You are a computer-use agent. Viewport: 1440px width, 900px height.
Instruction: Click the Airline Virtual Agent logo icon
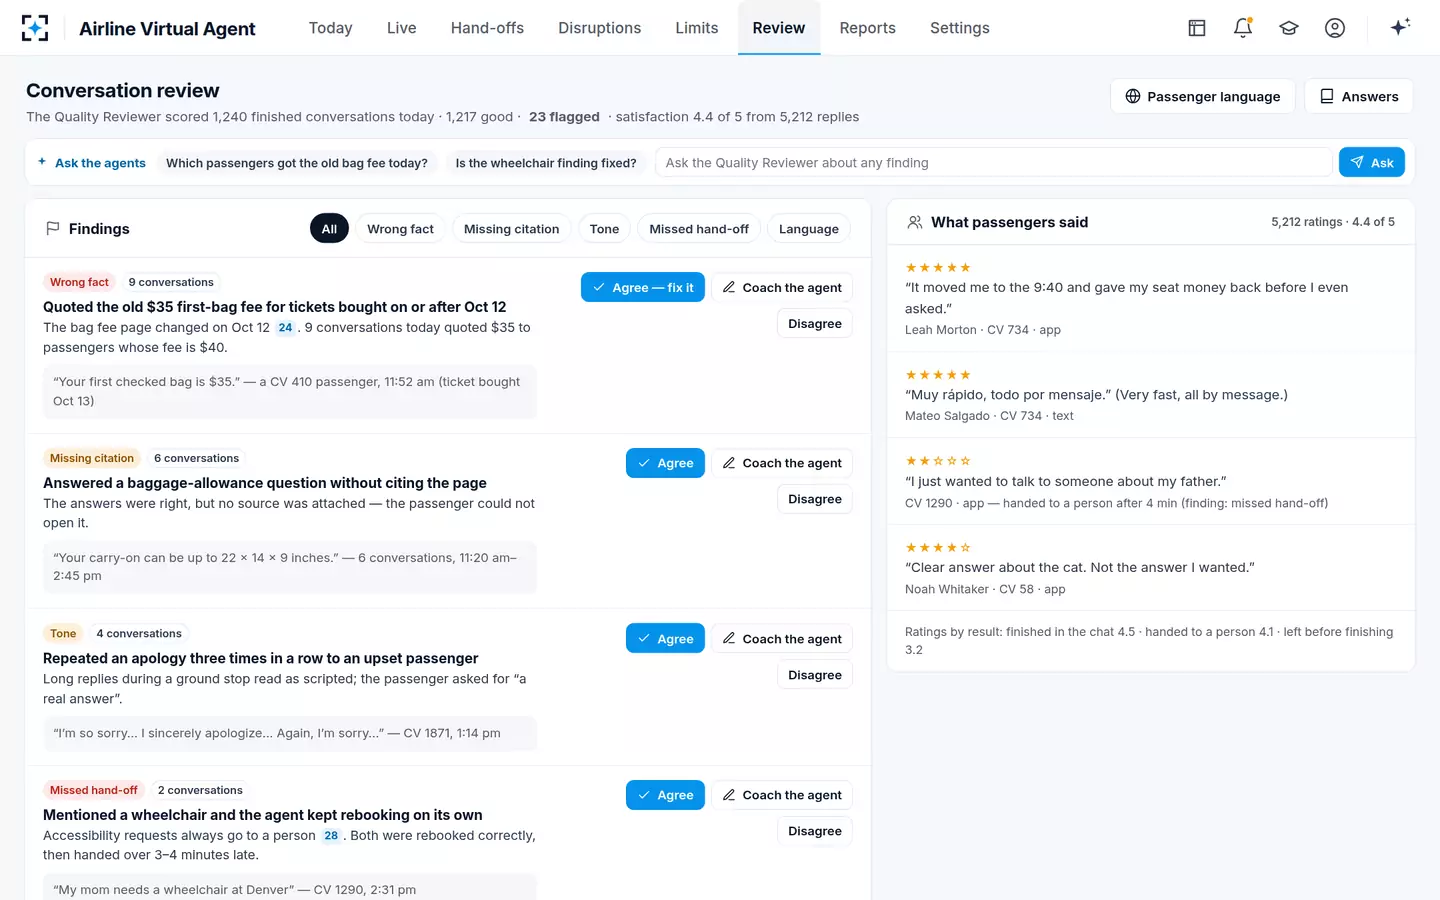click(x=35, y=28)
